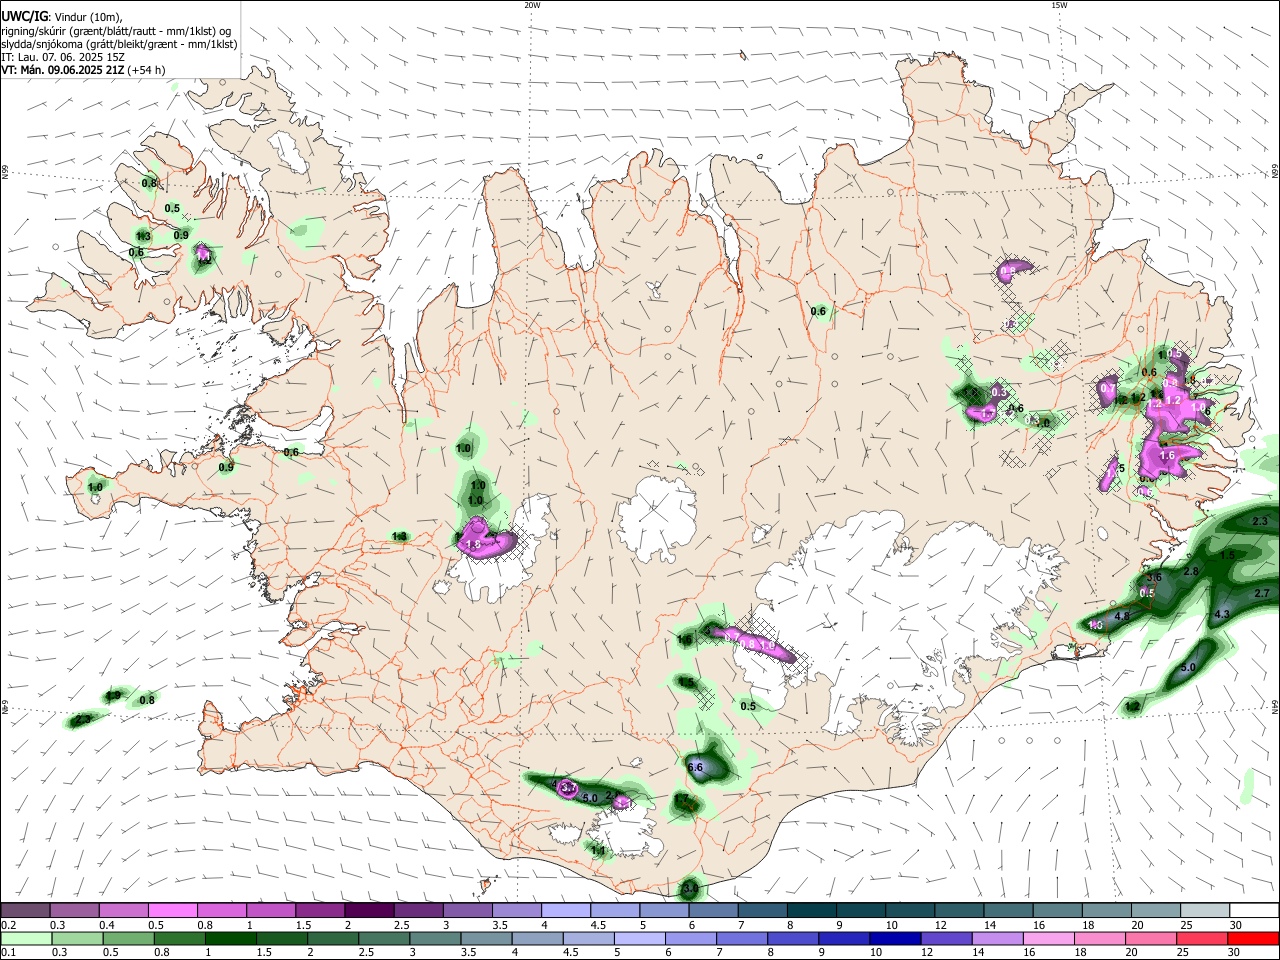Click the palest green 0.1–0.3 swatch in lower legend

[25, 939]
